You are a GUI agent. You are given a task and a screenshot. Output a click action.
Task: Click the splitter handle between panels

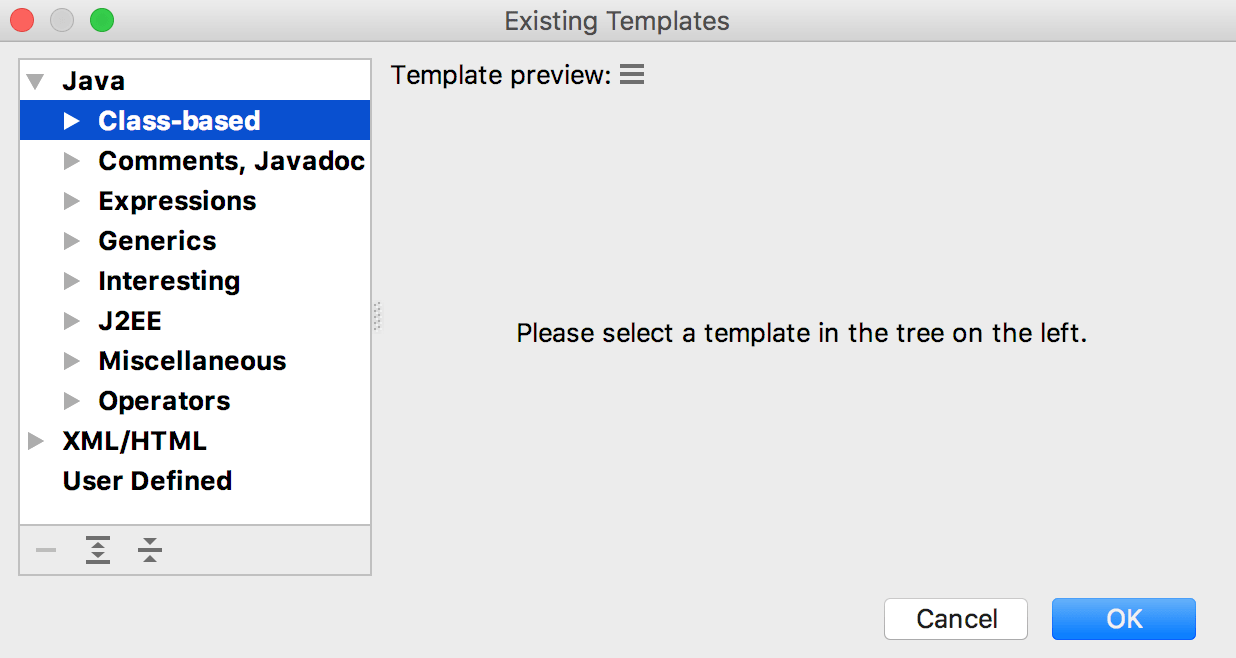click(378, 316)
